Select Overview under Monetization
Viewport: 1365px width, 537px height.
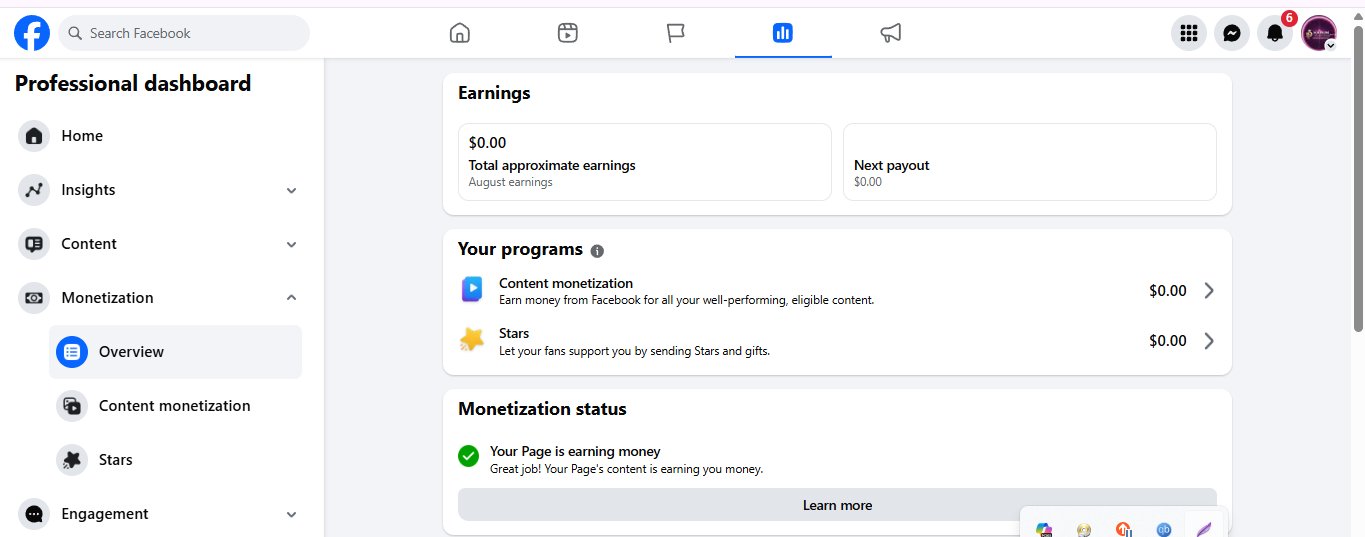click(175, 352)
